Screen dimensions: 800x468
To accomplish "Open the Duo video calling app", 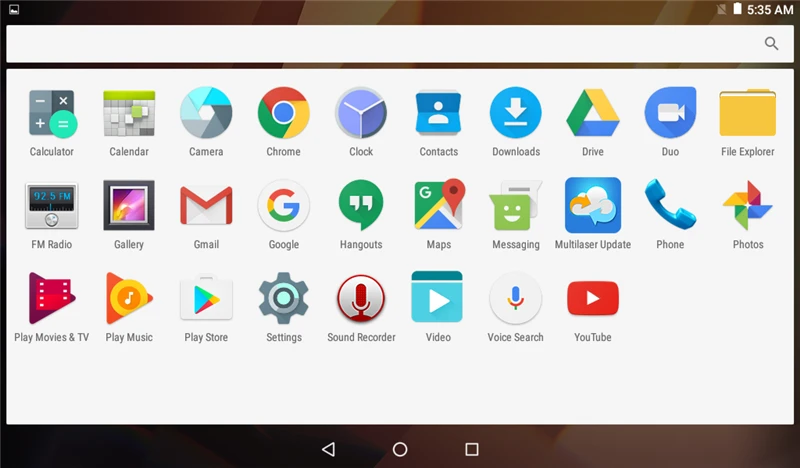I will coord(670,113).
